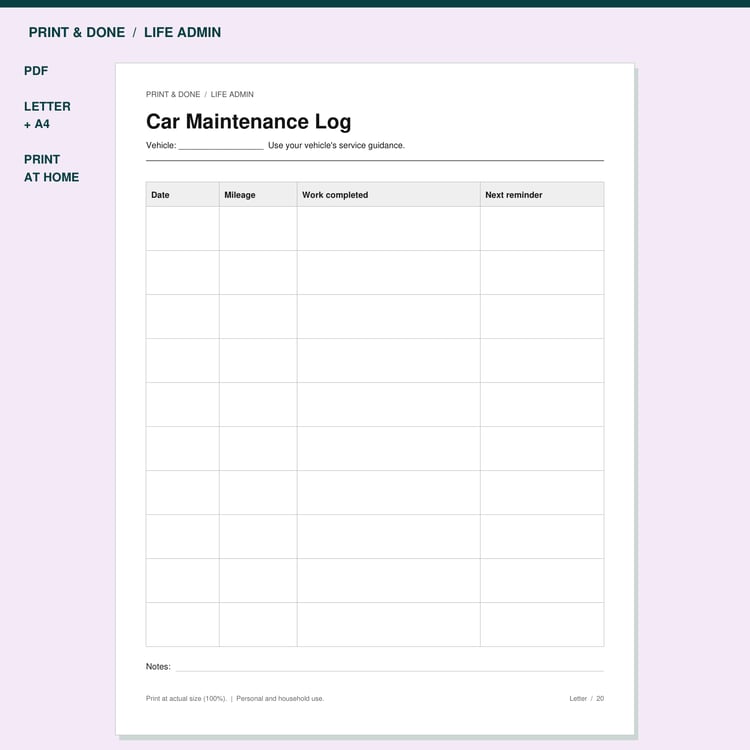Click the blank Notes writing line
The width and height of the screenshot is (750, 750).
point(390,670)
